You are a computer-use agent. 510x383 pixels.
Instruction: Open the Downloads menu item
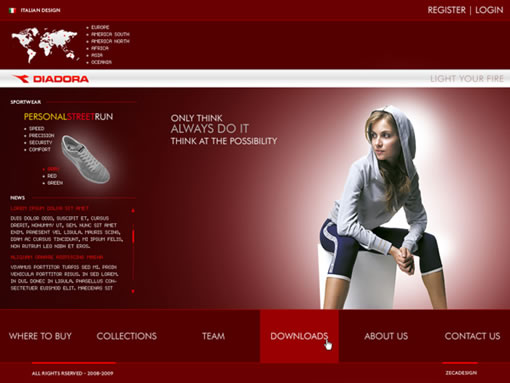click(299, 336)
